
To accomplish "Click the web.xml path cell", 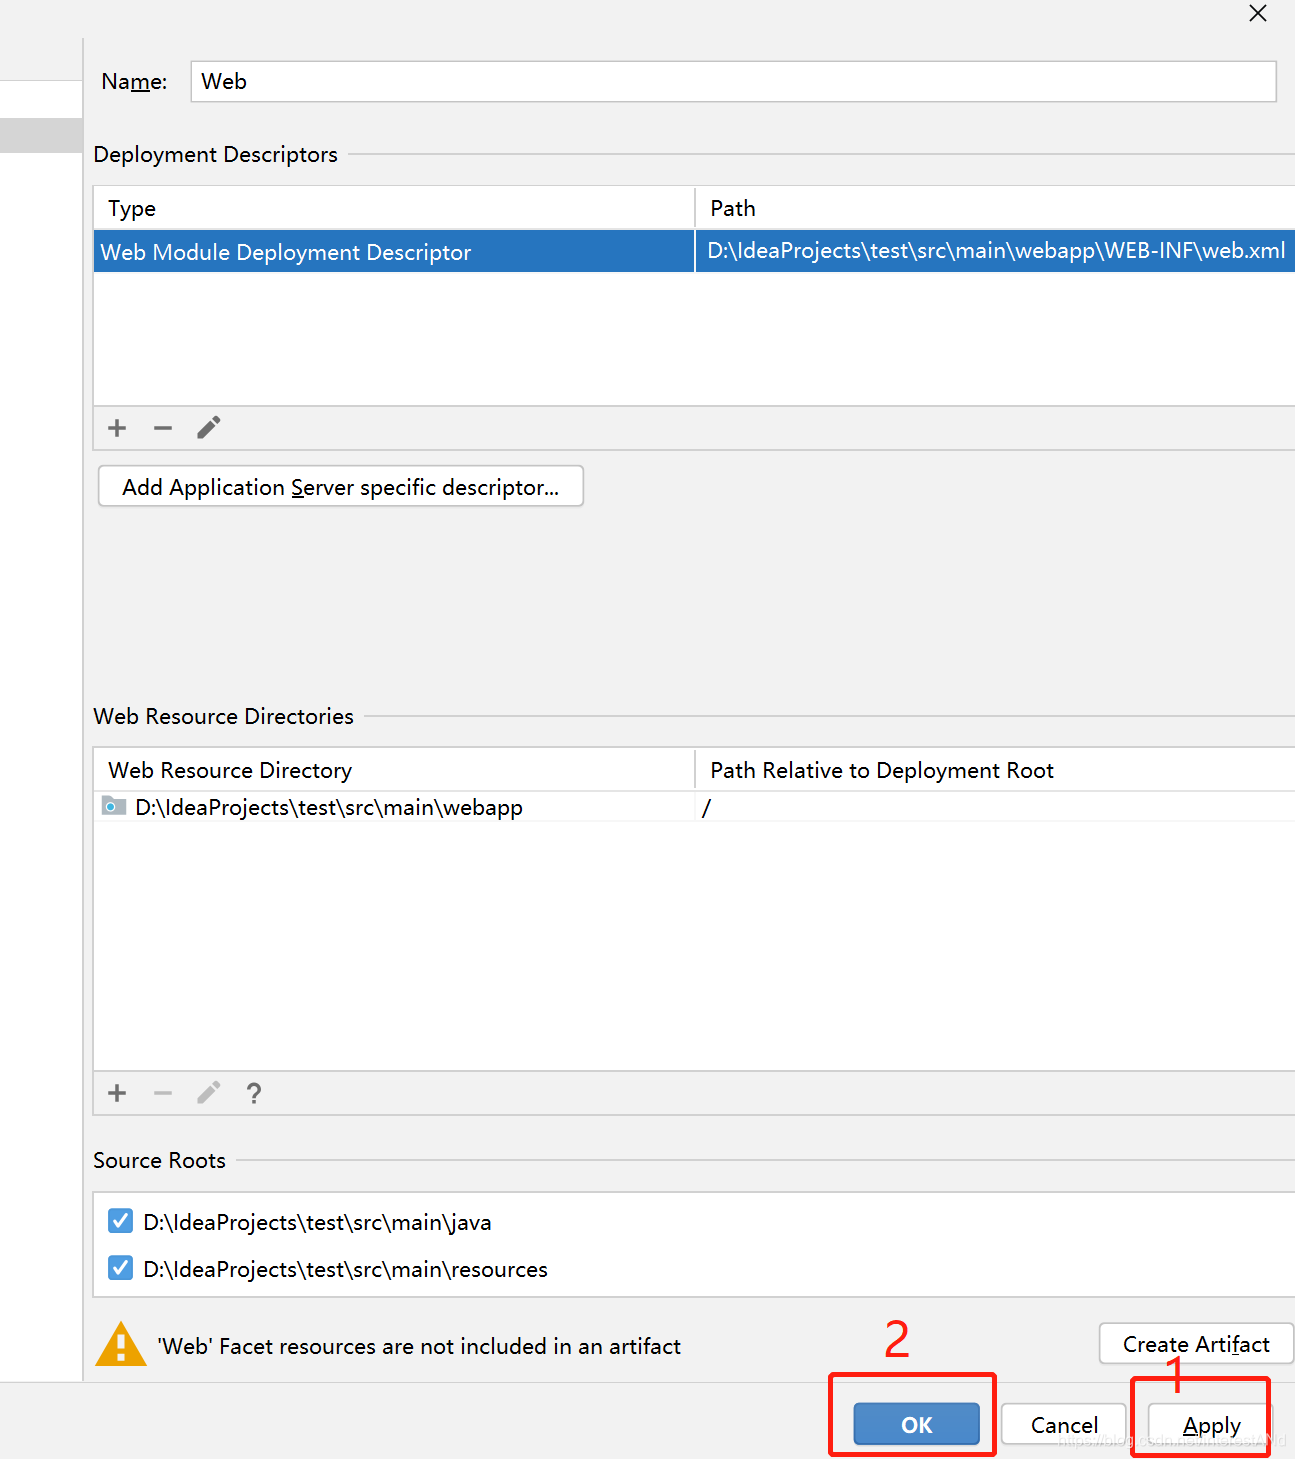I will tap(995, 251).
